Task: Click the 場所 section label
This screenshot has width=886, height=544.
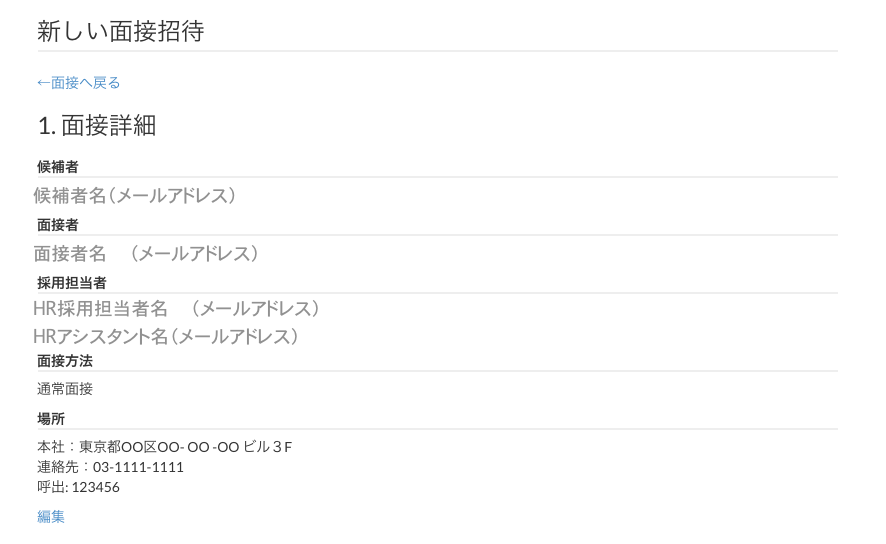Action: coord(51,419)
